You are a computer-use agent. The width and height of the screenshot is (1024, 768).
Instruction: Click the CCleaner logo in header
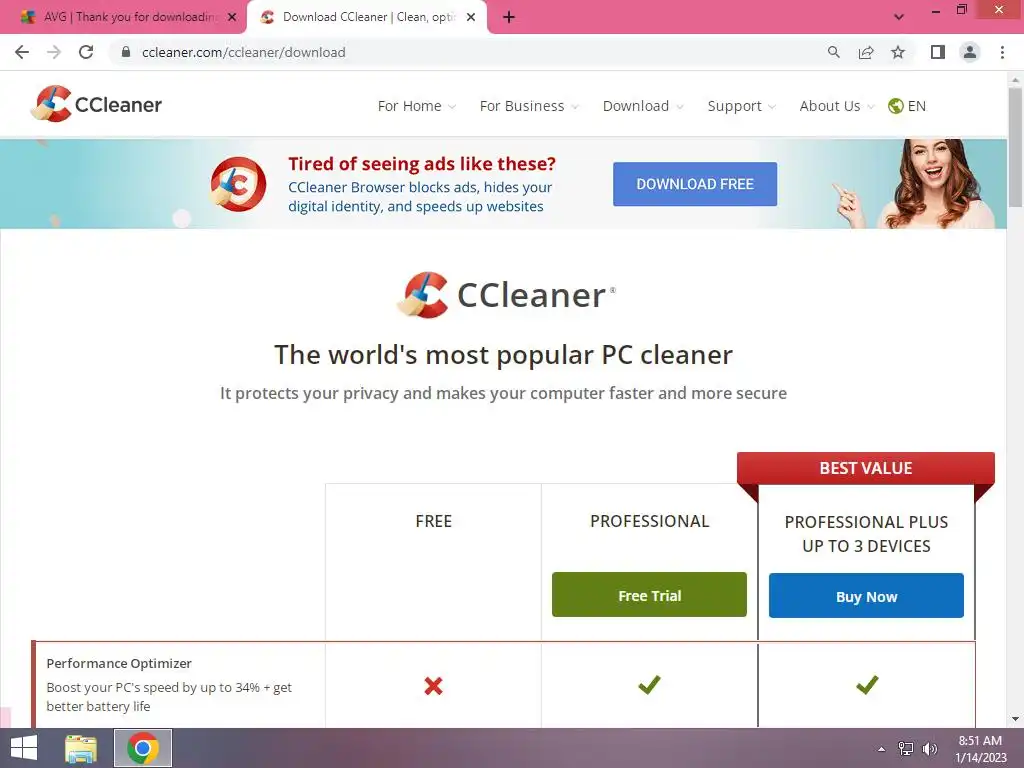[96, 104]
